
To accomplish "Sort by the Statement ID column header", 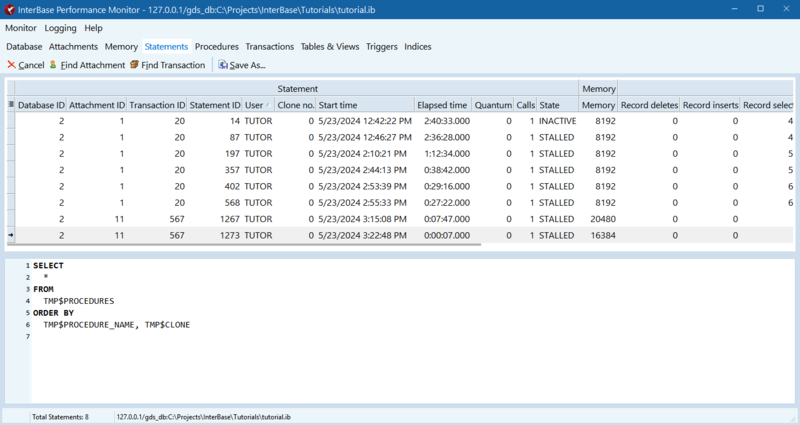I will pyautogui.click(x=215, y=105).
